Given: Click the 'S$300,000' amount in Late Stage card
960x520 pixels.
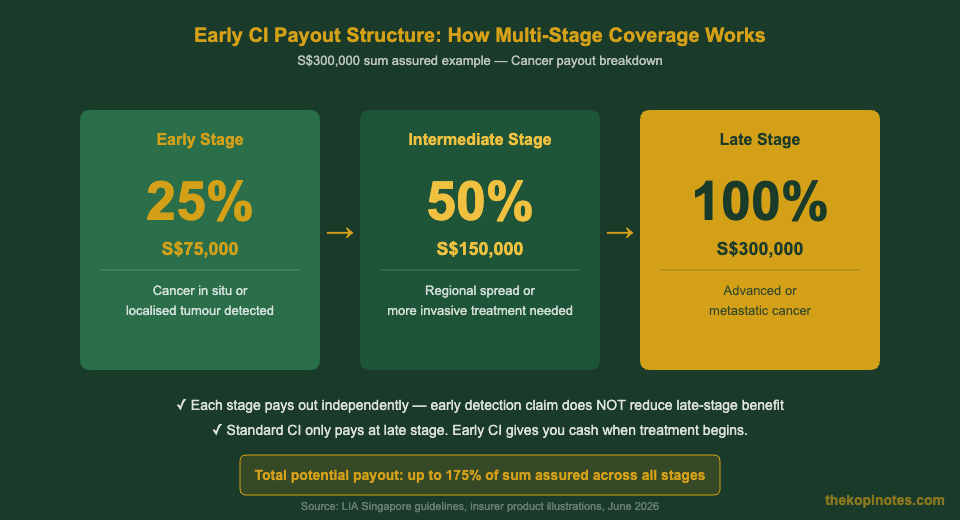Looking at the screenshot, I should (x=760, y=249).
